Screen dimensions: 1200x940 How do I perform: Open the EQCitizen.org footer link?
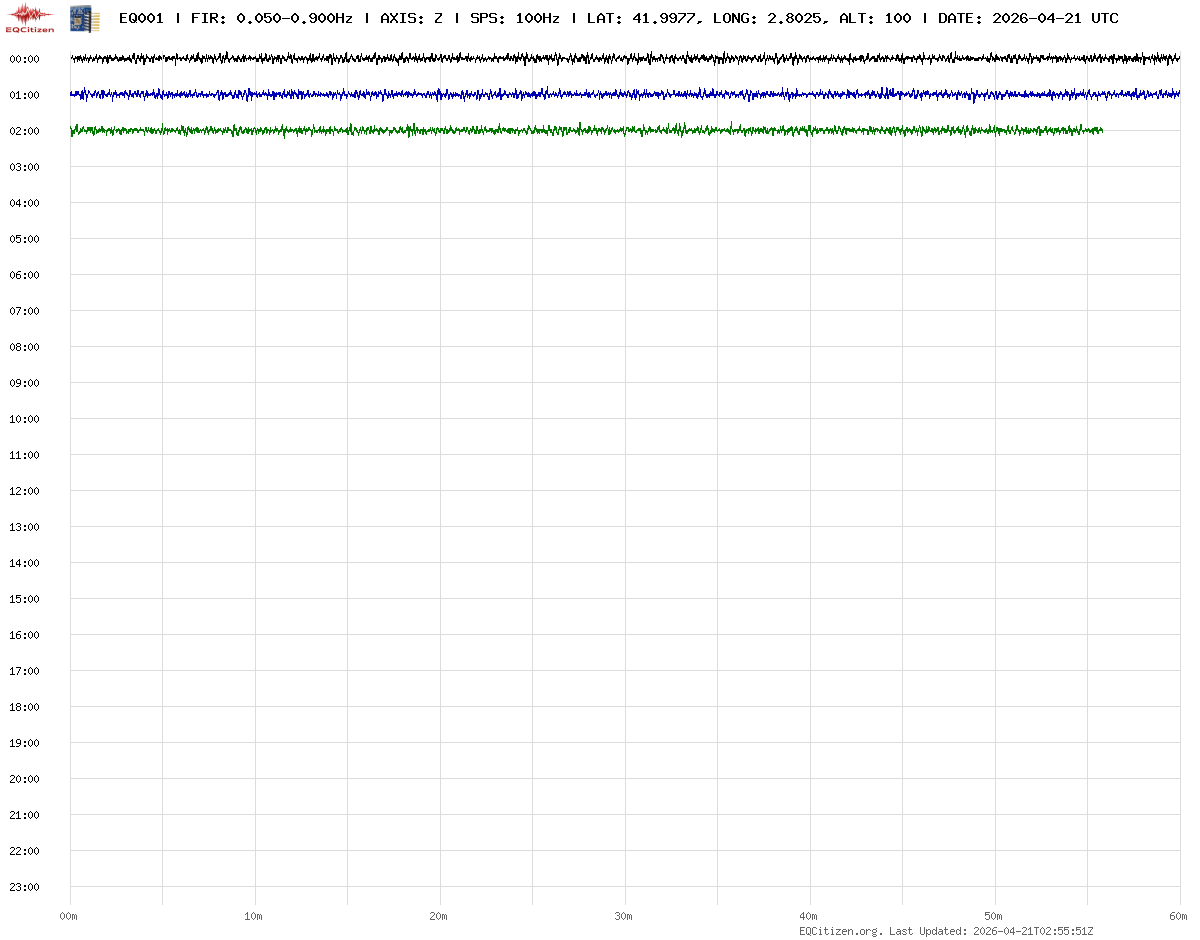point(841,931)
